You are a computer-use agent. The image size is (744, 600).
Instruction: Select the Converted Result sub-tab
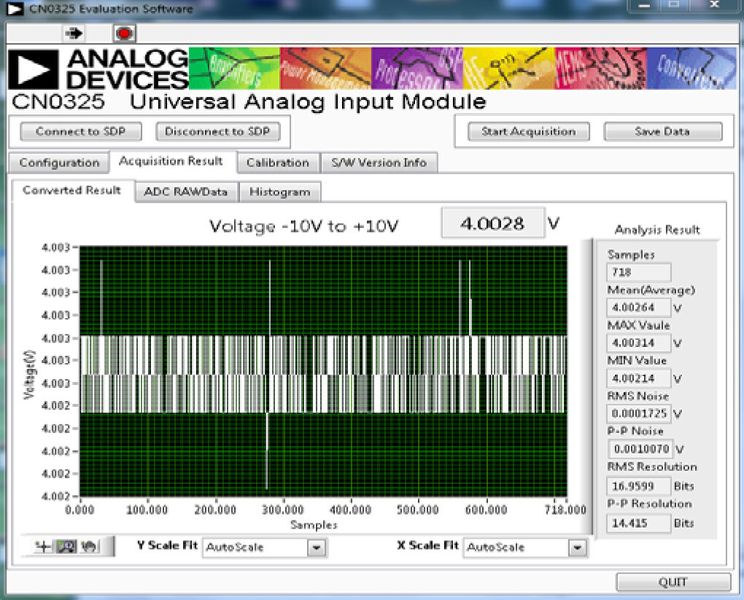(x=72, y=190)
